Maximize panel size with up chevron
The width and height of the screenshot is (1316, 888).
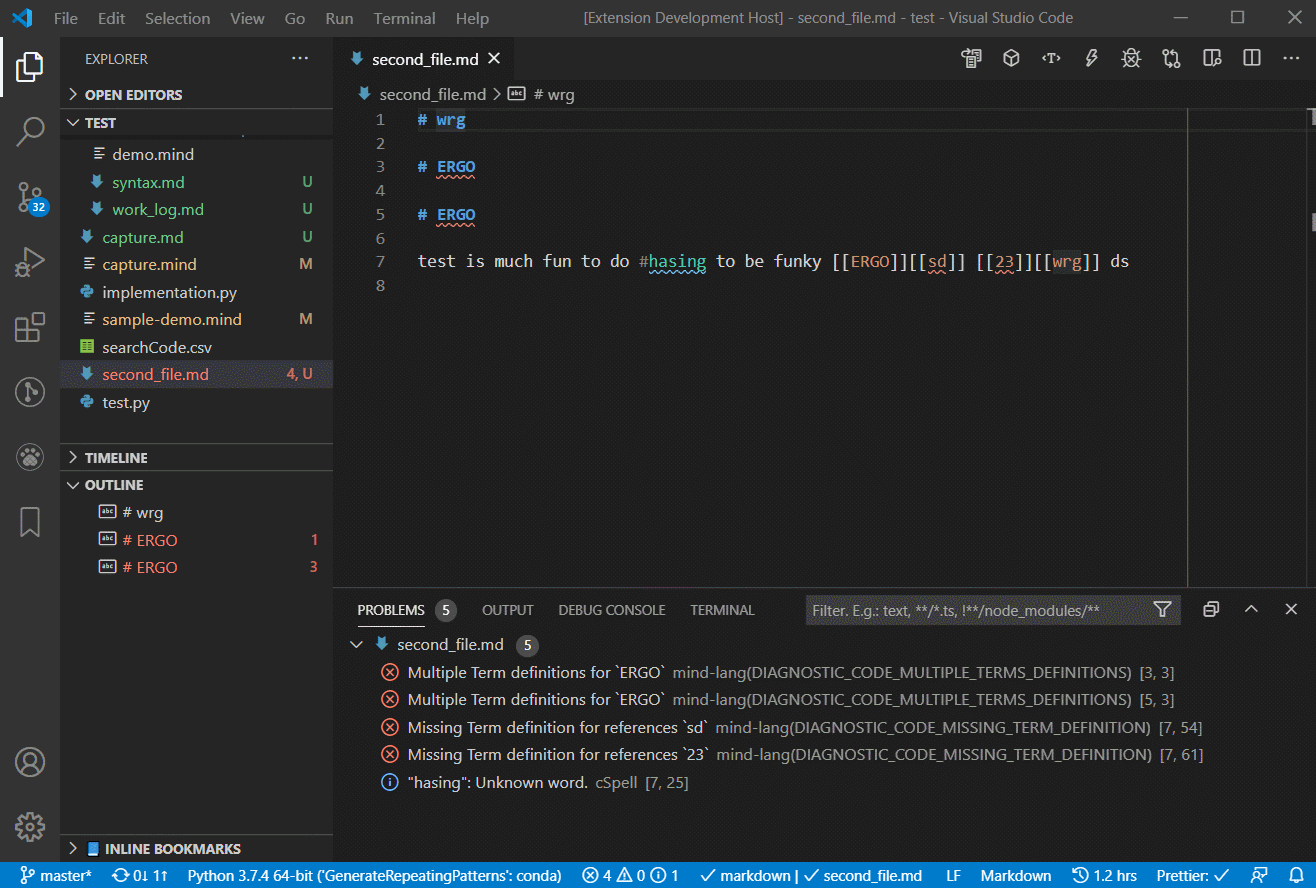pyautogui.click(x=1251, y=610)
